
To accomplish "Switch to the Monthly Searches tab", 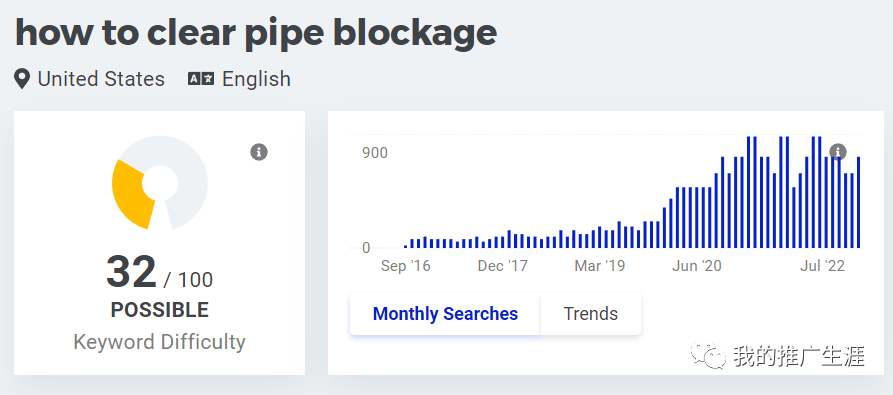I will click(445, 314).
